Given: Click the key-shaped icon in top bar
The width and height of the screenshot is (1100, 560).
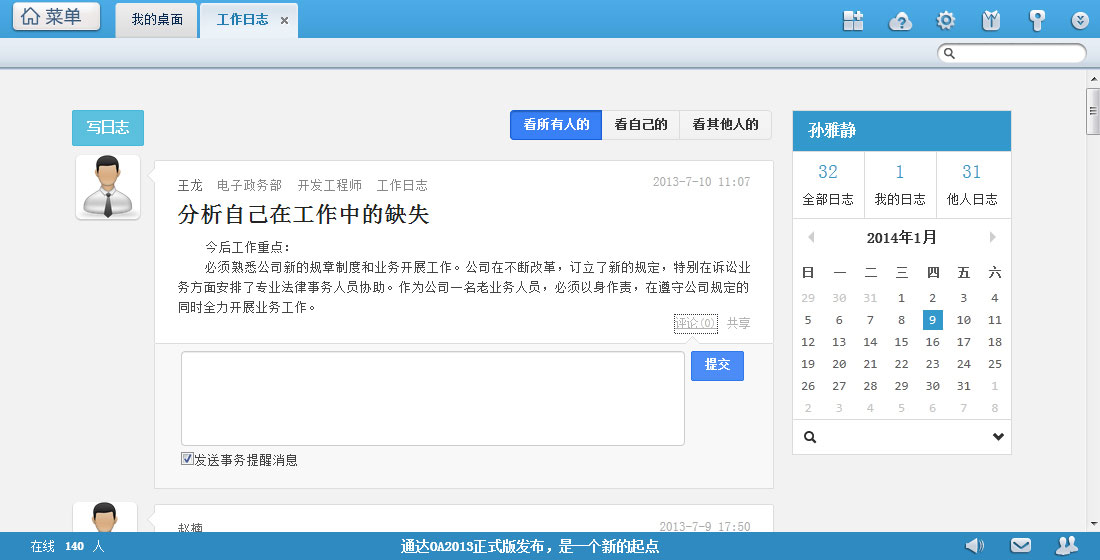Looking at the screenshot, I should (x=1037, y=20).
